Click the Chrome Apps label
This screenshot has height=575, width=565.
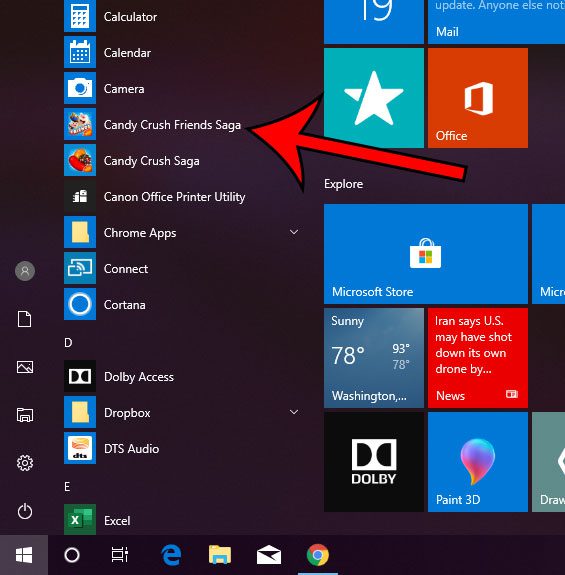click(x=140, y=233)
